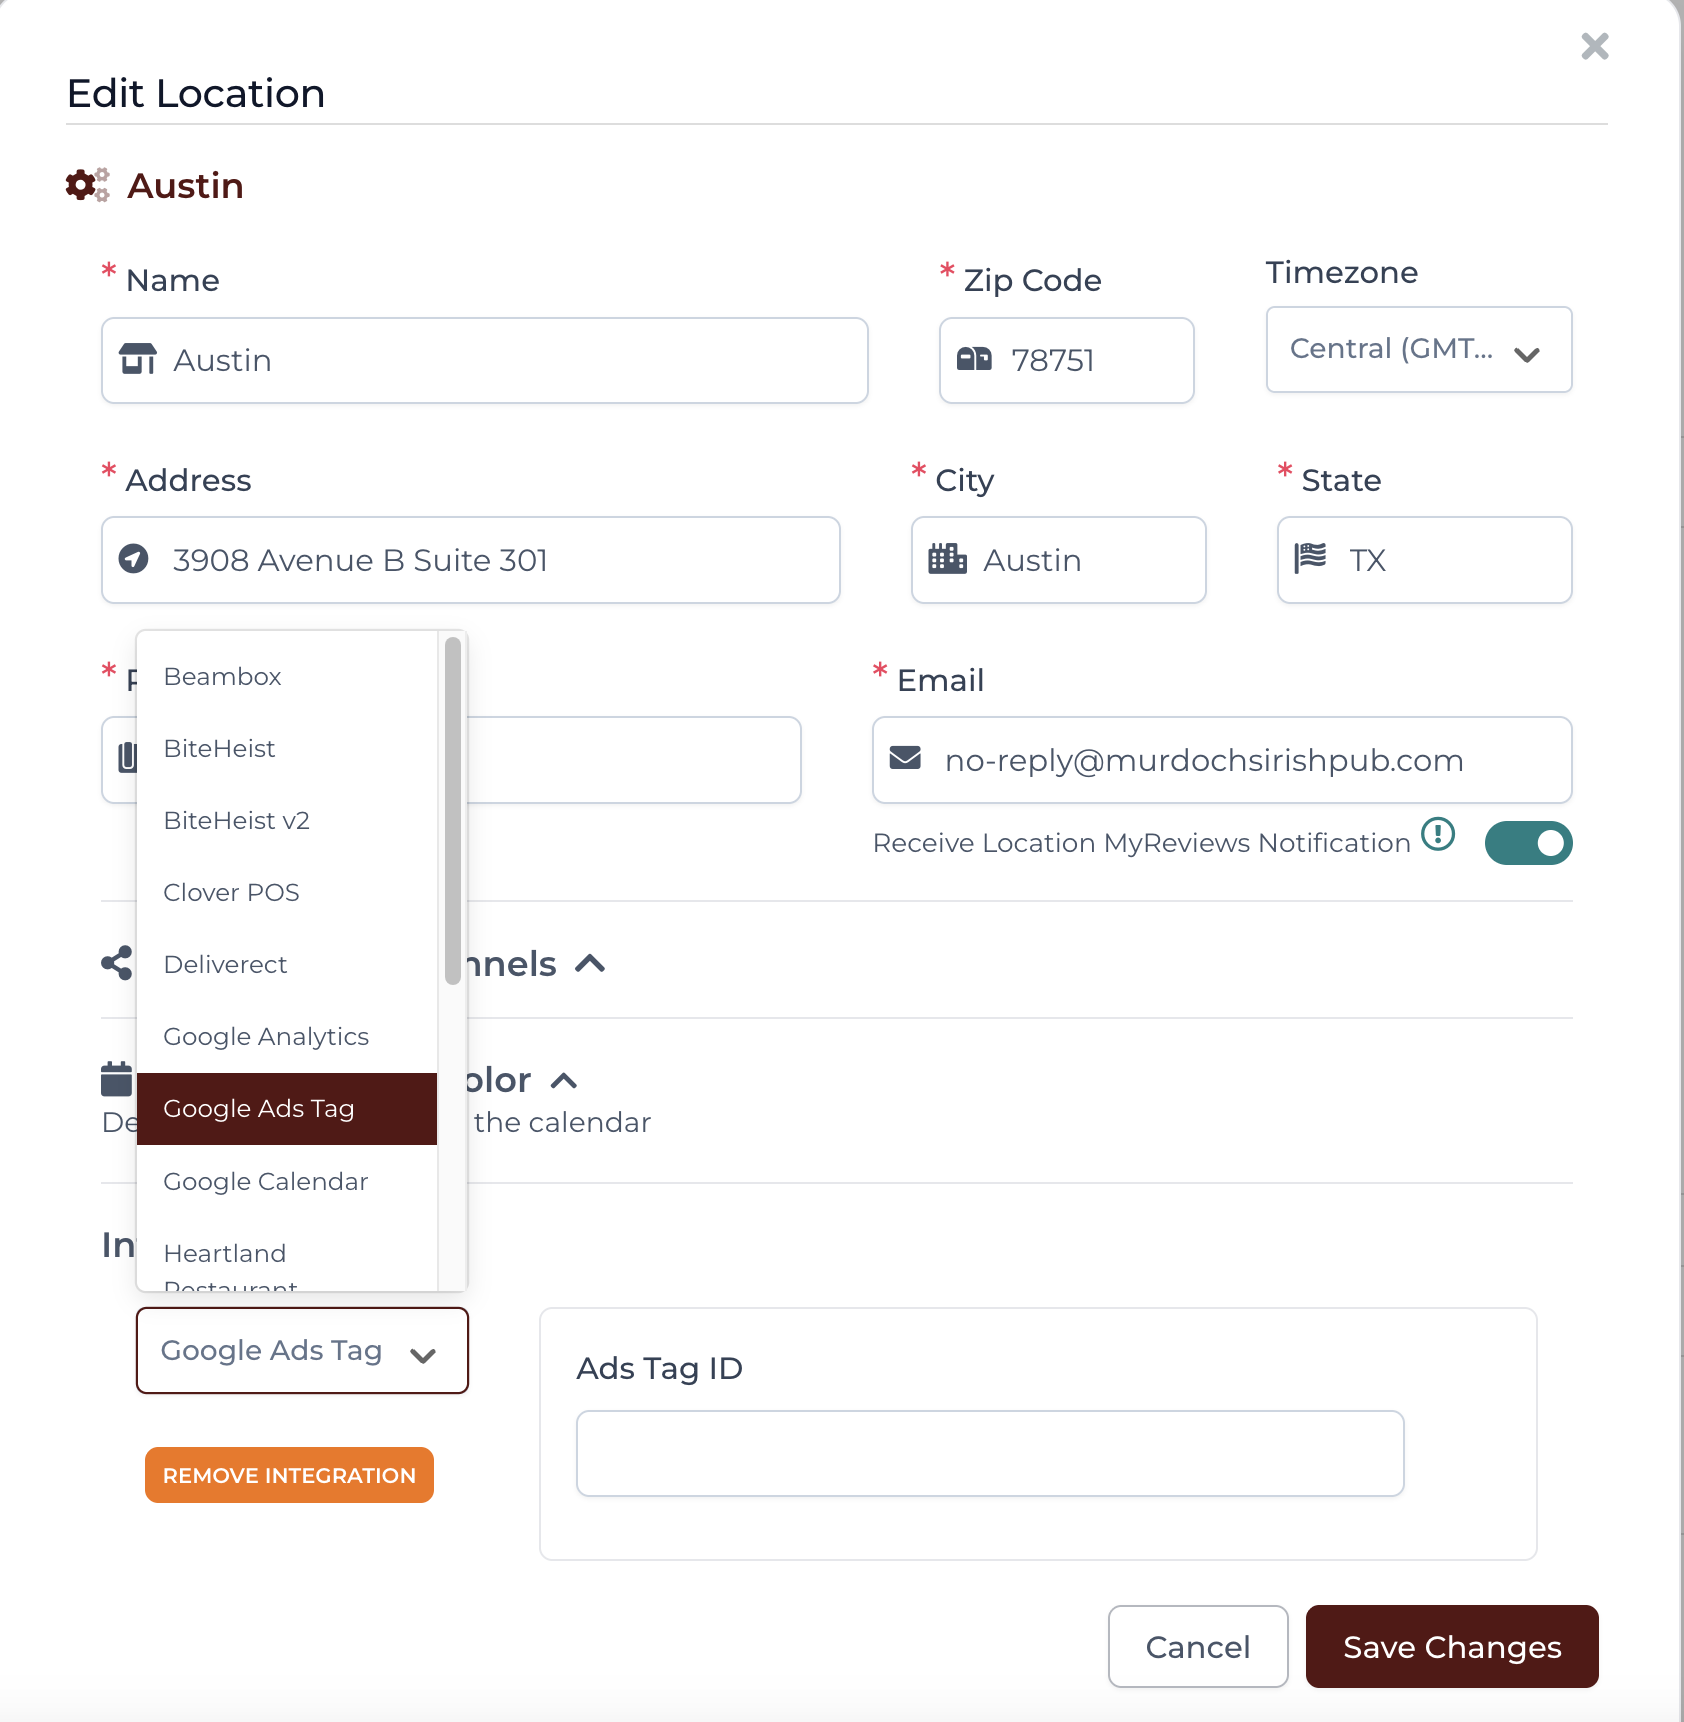Click the Remove Integration button
Screen dimensions: 1684x1722
click(289, 1475)
